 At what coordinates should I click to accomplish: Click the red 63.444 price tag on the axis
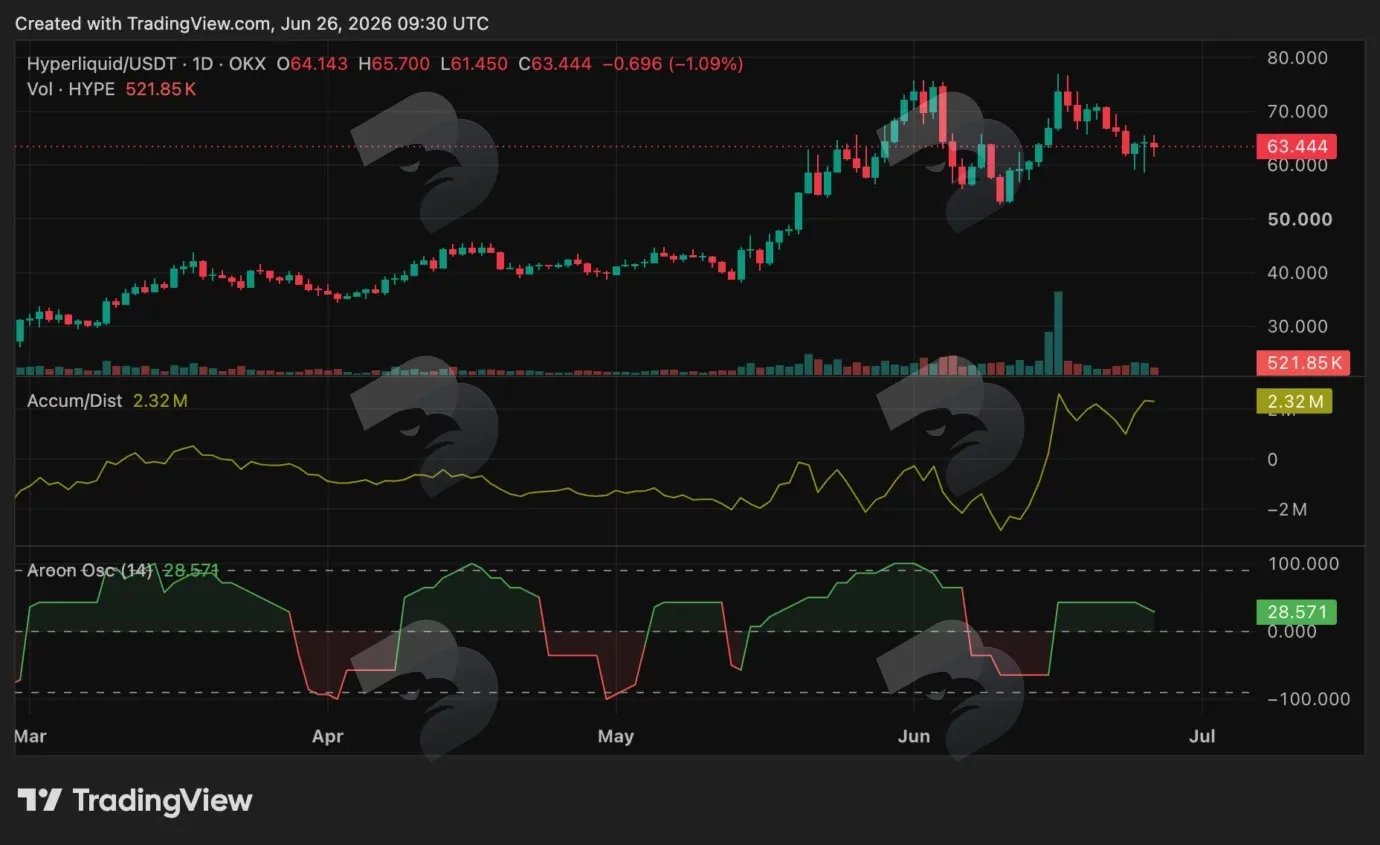(x=1297, y=147)
